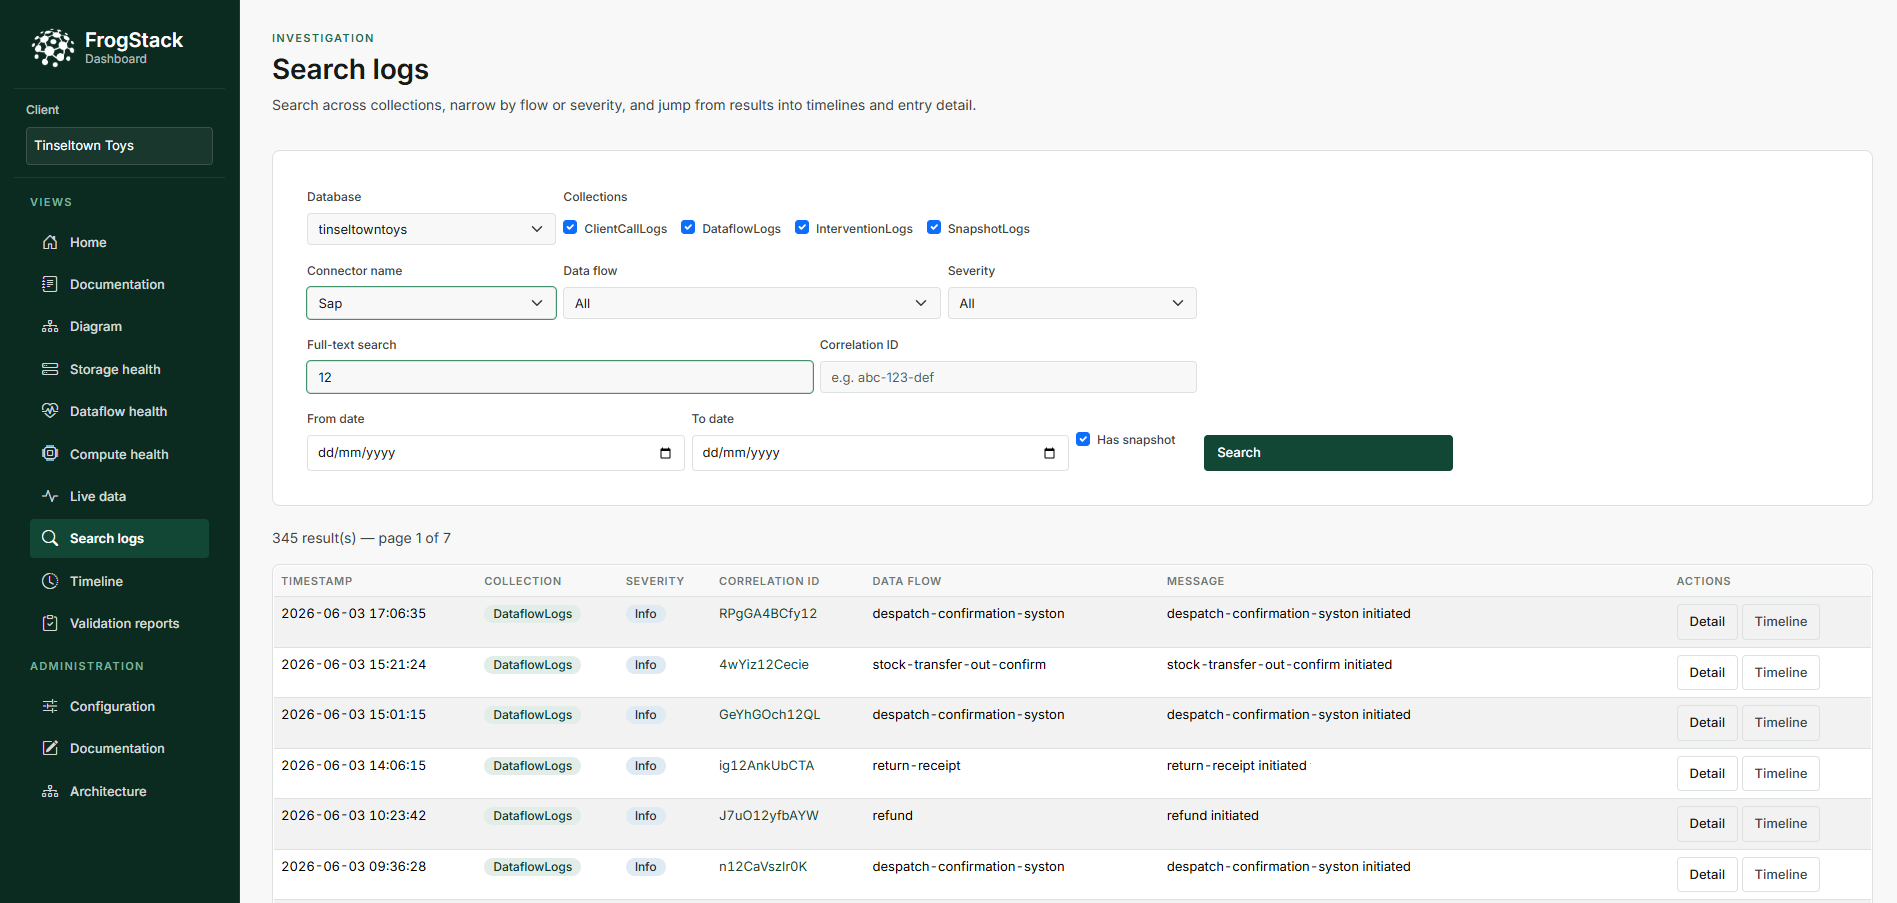Click the FrogStack logo icon
The width and height of the screenshot is (1897, 903).
click(53, 47)
